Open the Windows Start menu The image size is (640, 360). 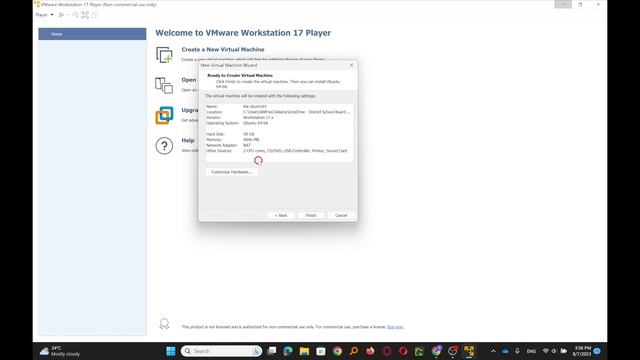pyautogui.click(x=171, y=351)
